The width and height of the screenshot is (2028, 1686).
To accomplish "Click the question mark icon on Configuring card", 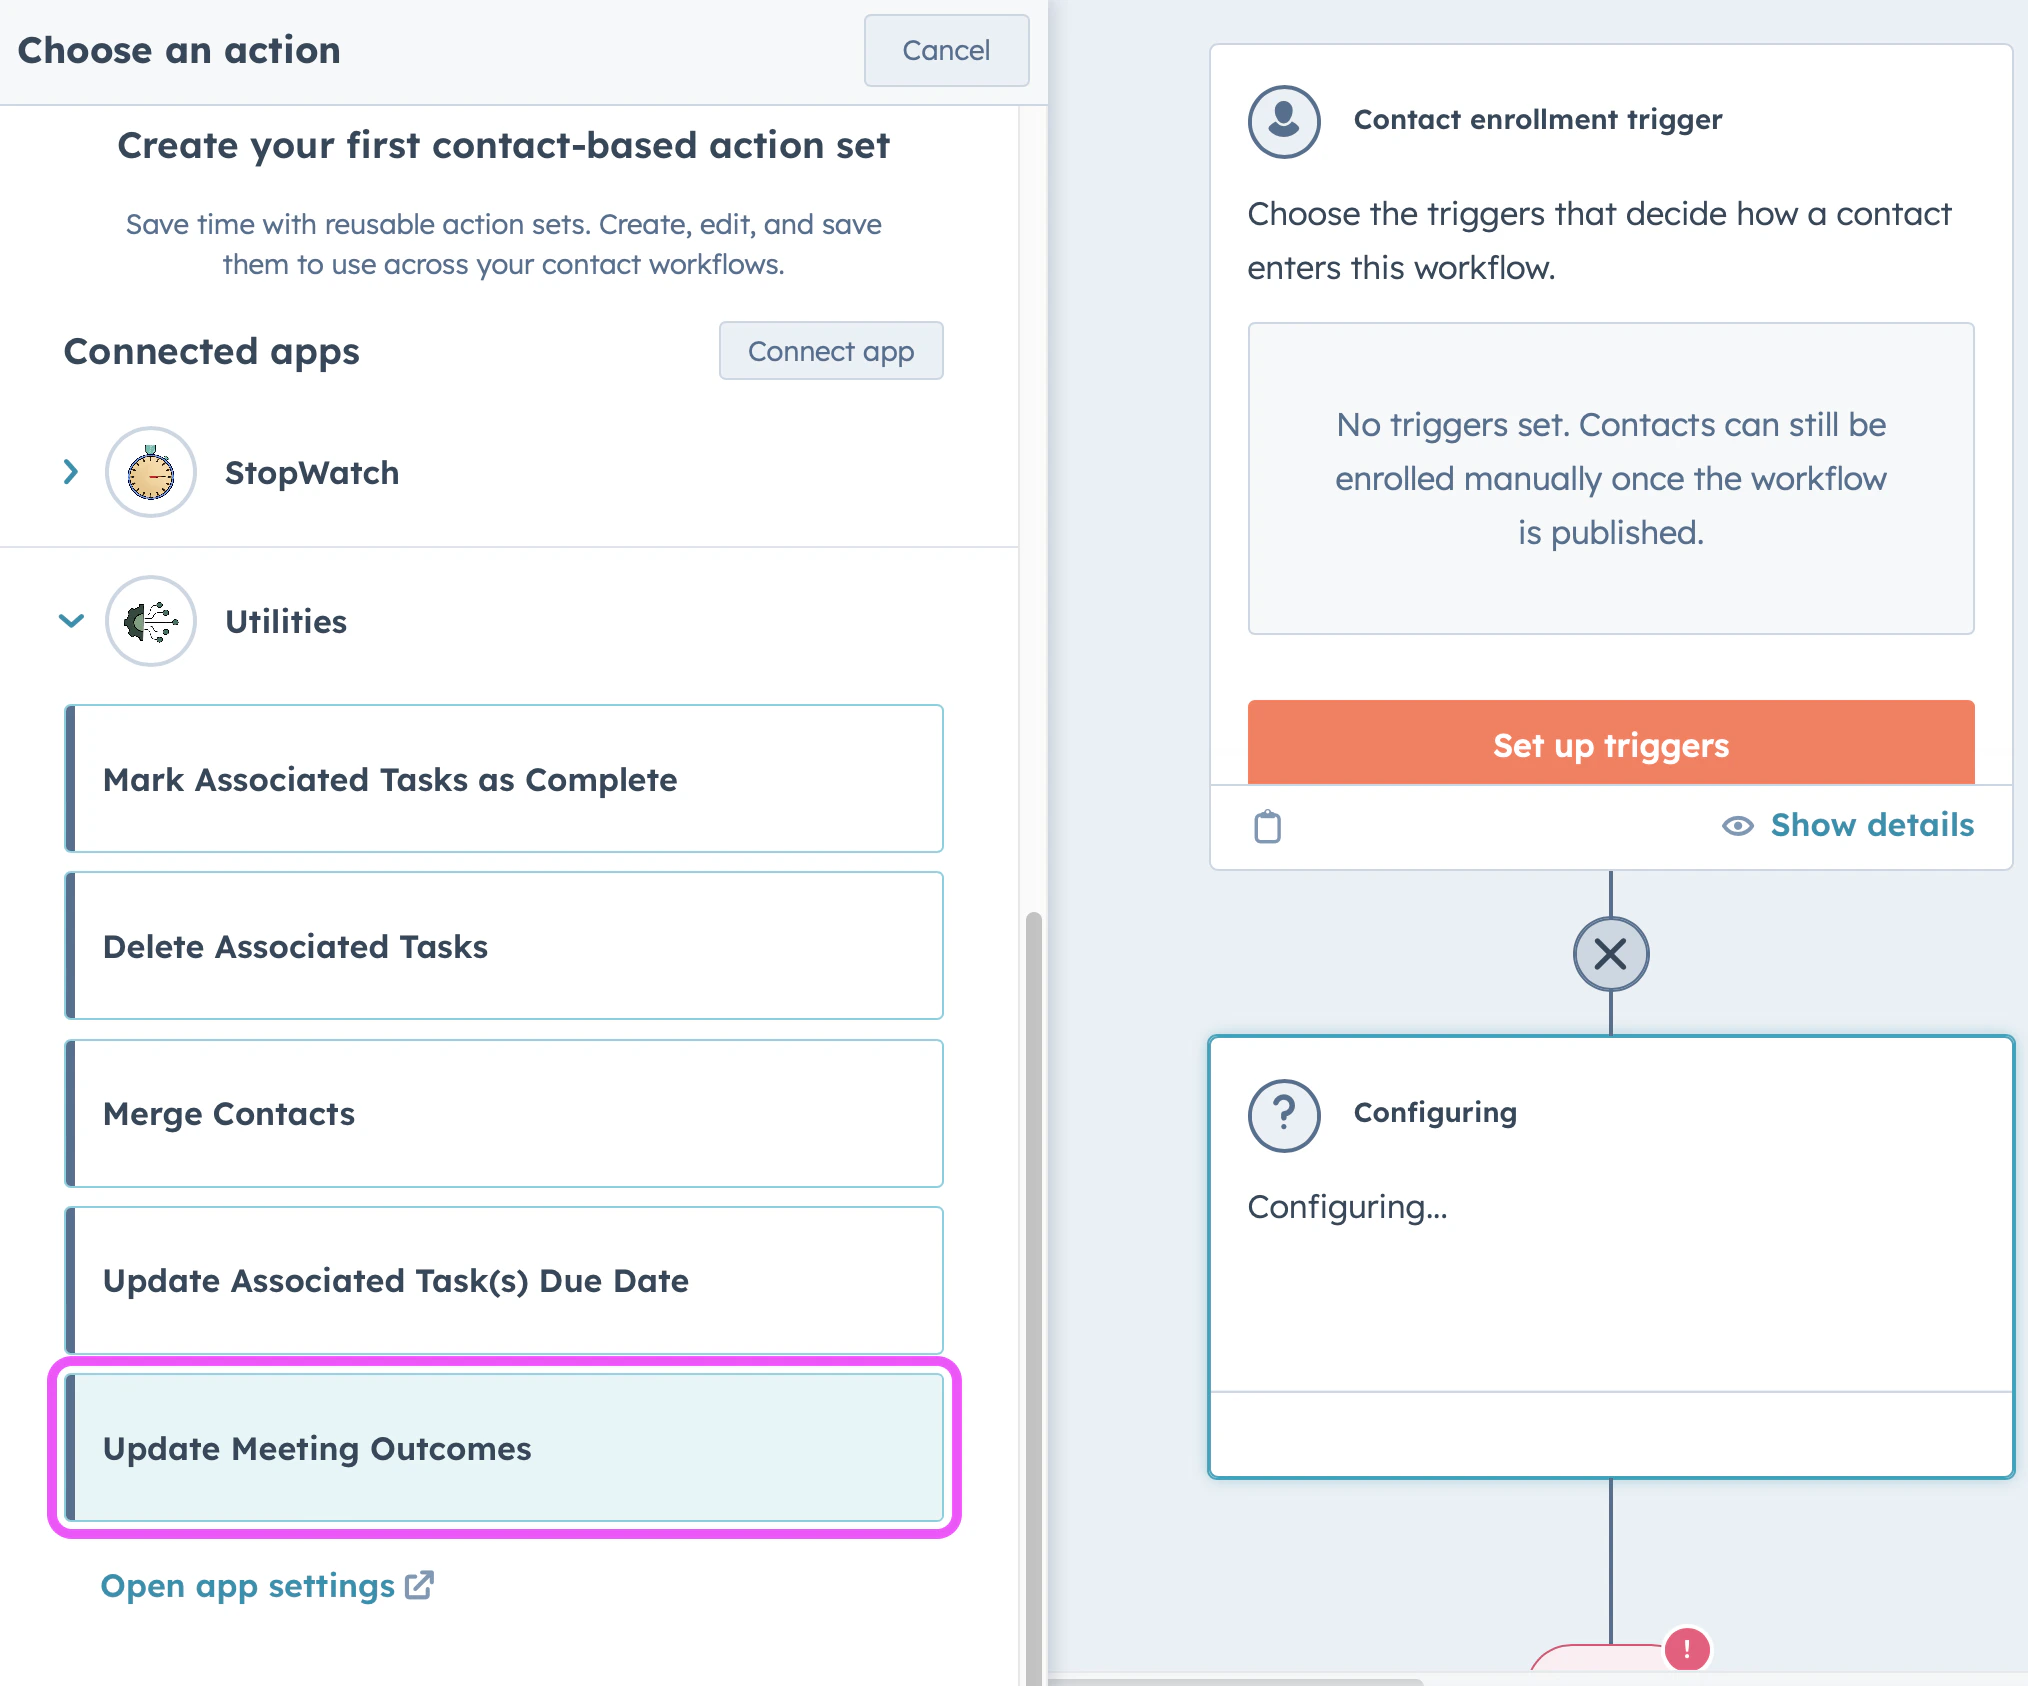I will point(1283,1113).
